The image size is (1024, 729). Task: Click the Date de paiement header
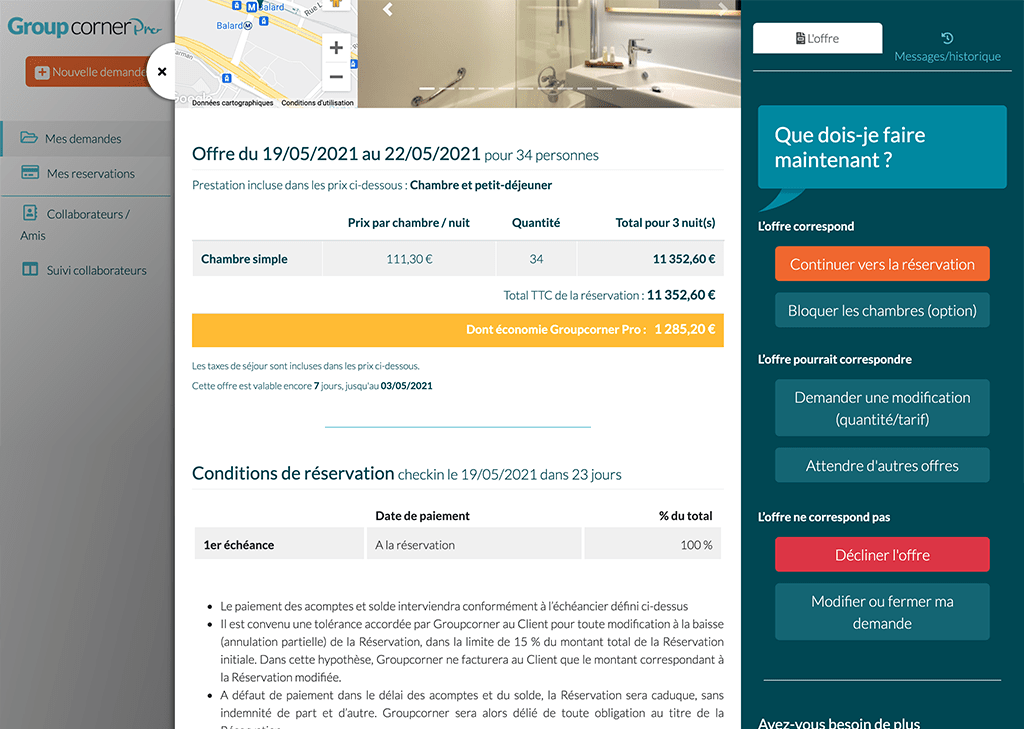pyautogui.click(x=423, y=516)
